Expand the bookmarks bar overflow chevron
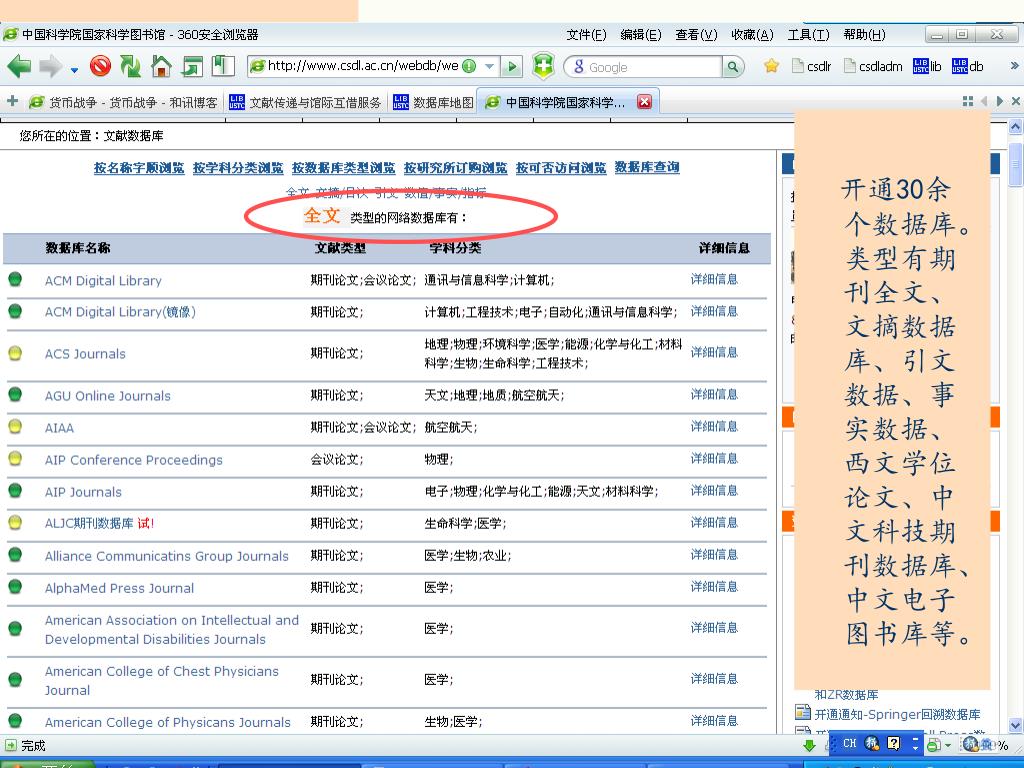Viewport: 1024px width, 768px height. [x=1014, y=65]
